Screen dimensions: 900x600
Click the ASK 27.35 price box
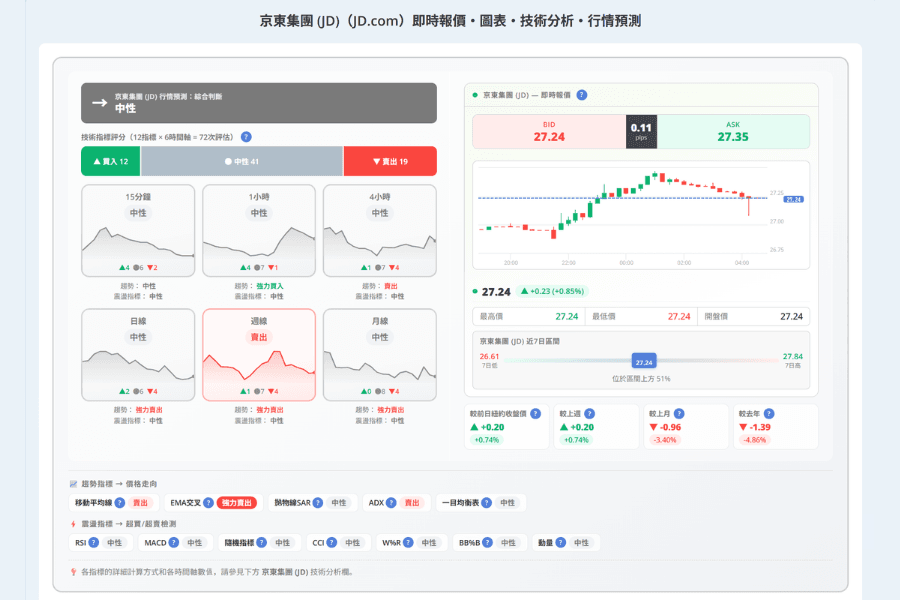(x=733, y=131)
